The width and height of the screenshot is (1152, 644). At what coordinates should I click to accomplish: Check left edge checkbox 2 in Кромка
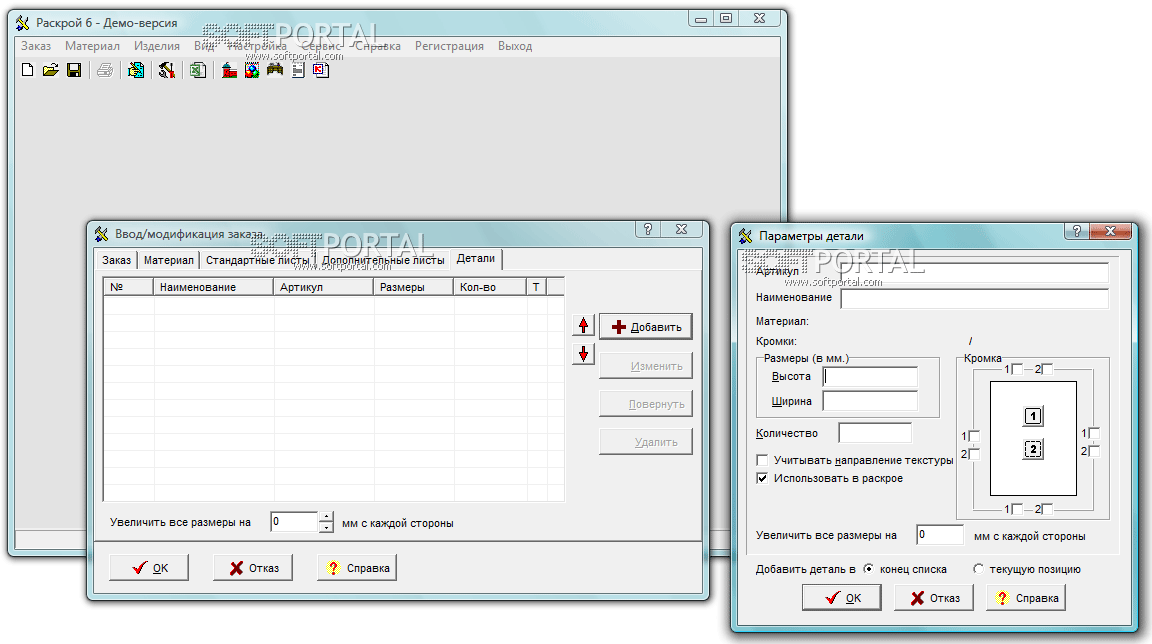(x=974, y=454)
